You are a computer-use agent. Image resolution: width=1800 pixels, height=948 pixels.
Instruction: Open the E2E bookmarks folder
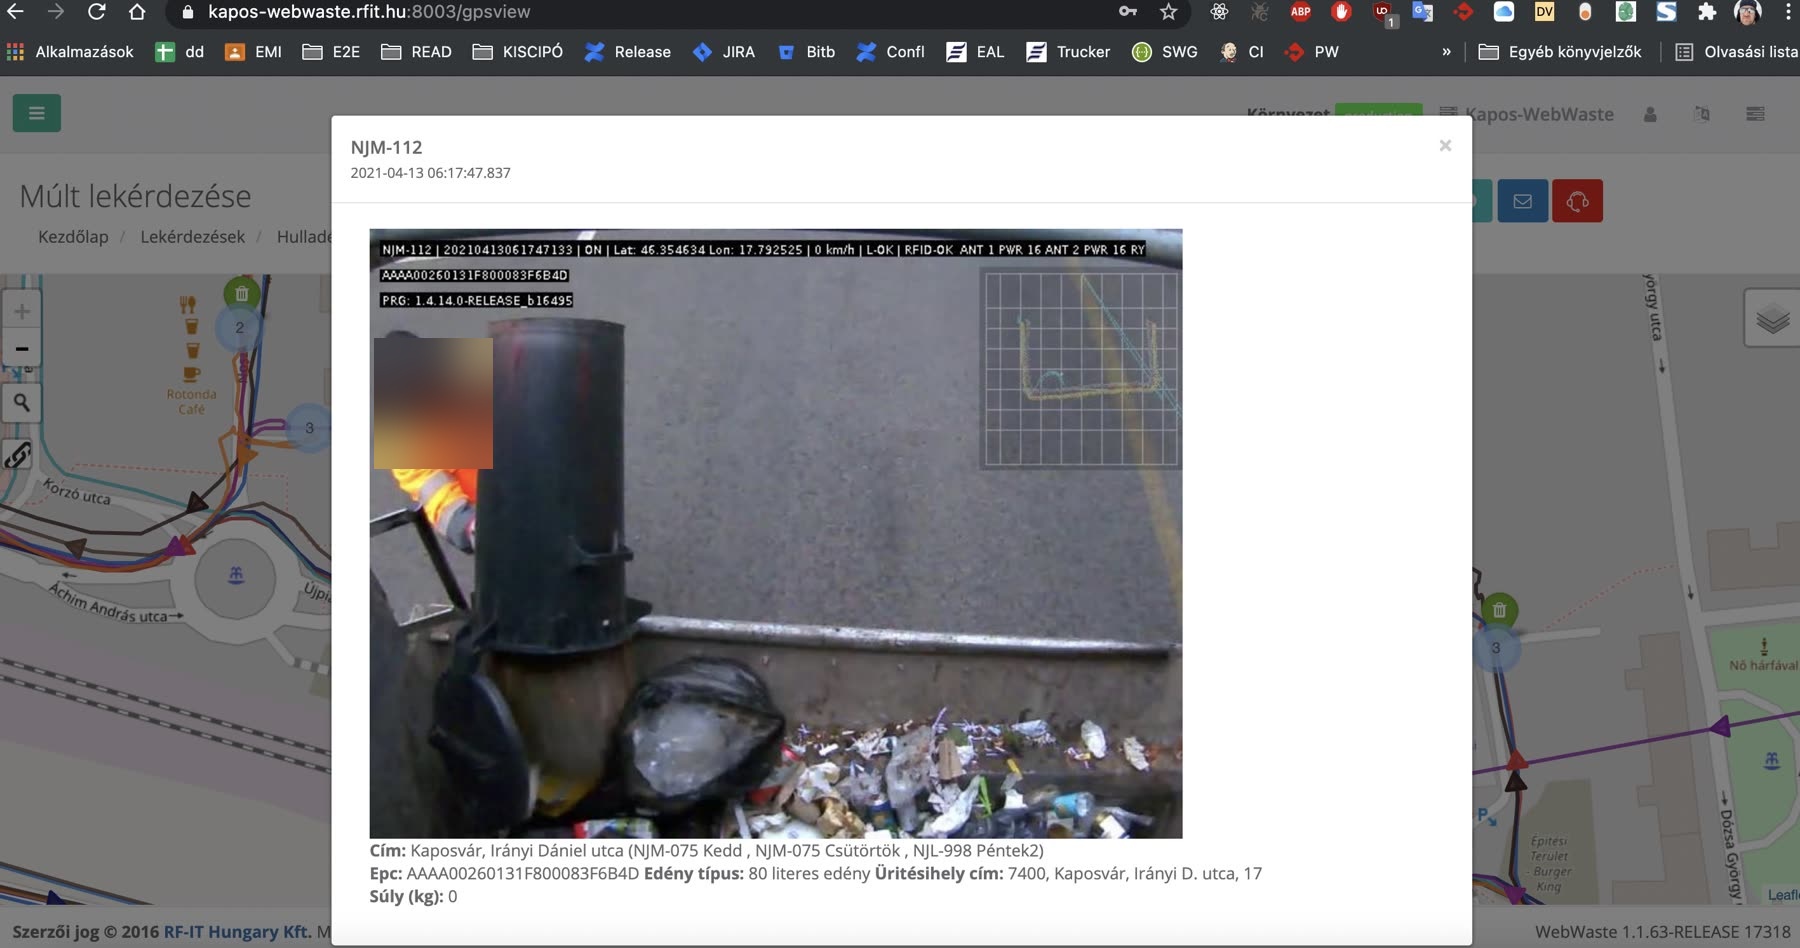[x=331, y=52]
